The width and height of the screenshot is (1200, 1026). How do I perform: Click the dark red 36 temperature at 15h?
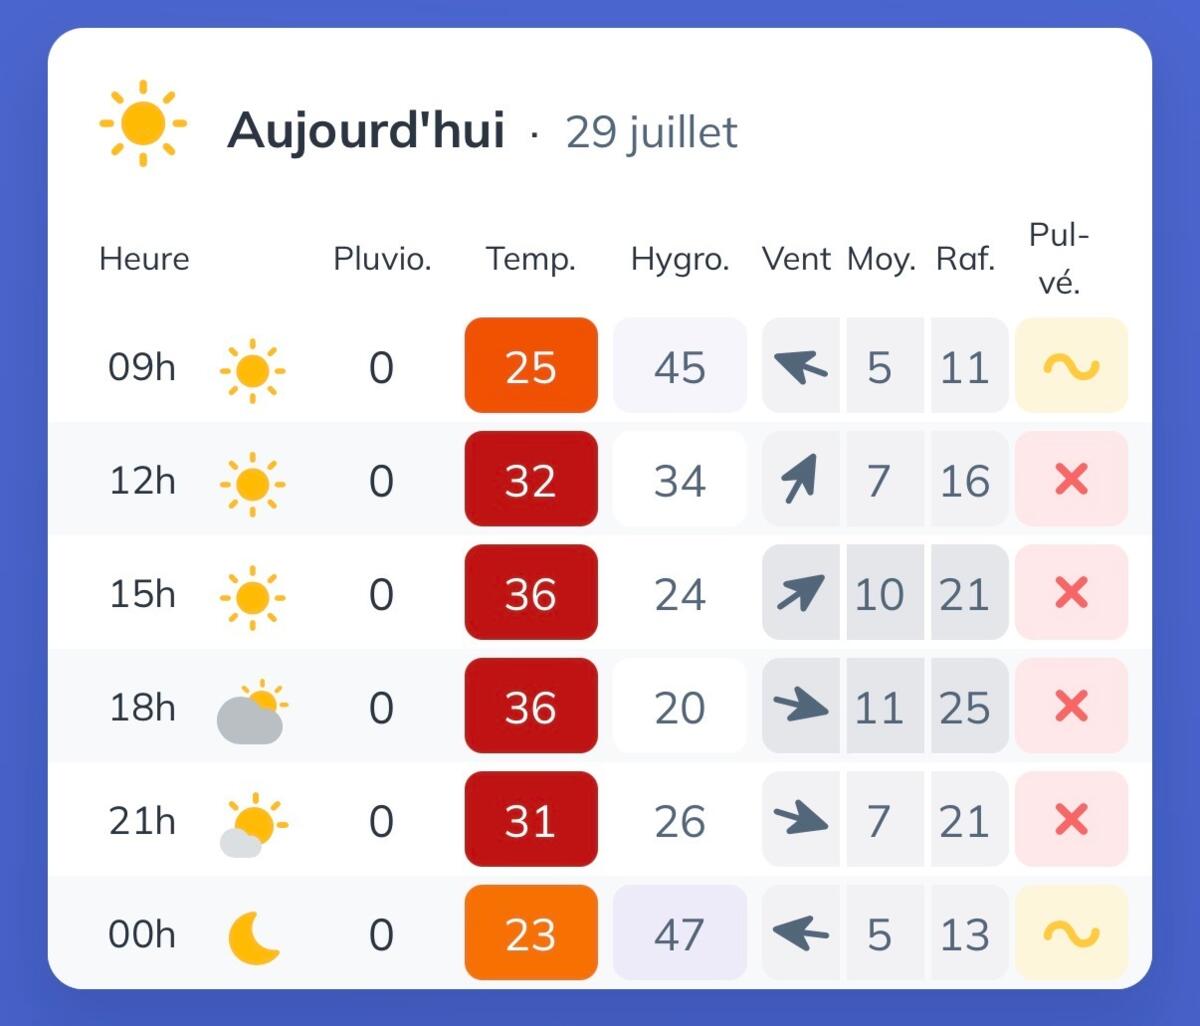tap(531, 593)
